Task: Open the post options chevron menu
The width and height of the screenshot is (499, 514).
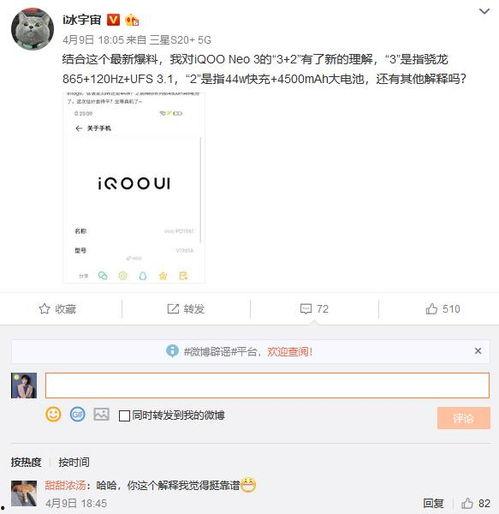Action: (484, 11)
